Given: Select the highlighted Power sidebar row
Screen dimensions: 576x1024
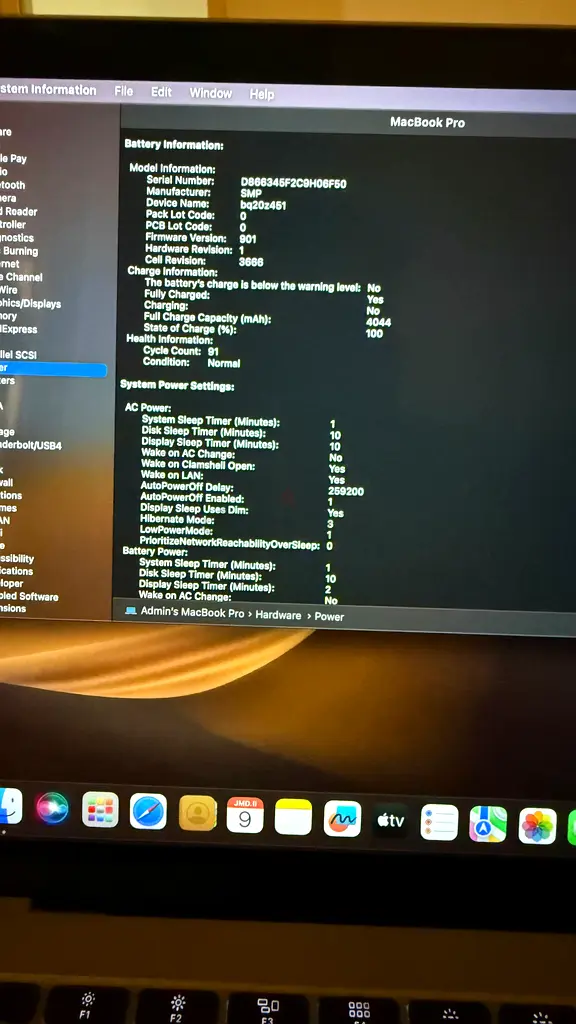Looking at the screenshot, I should pyautogui.click(x=53, y=369).
